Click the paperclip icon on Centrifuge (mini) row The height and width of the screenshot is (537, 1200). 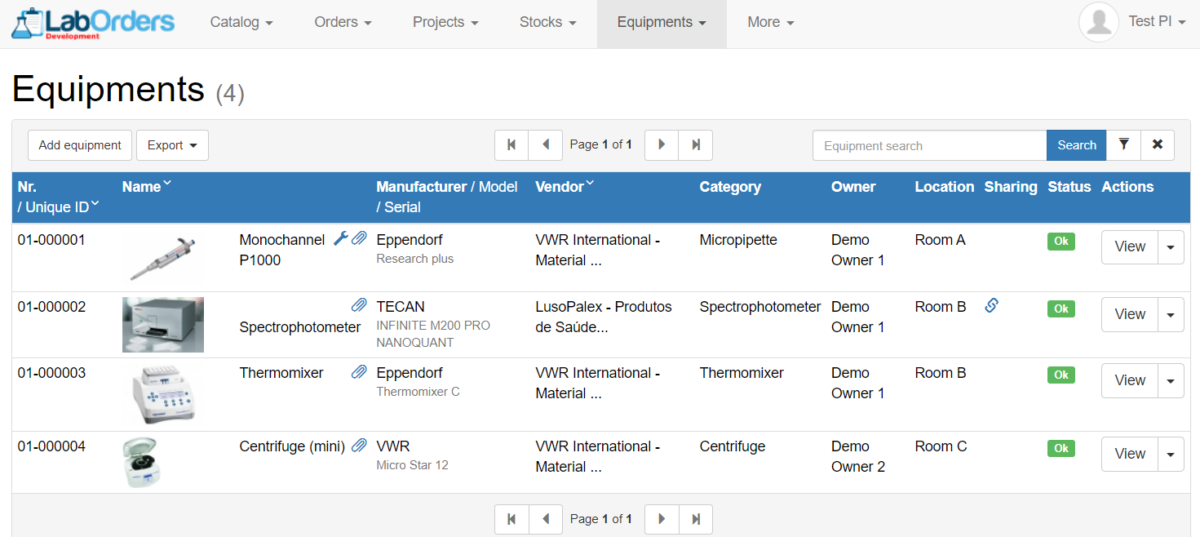(359, 446)
